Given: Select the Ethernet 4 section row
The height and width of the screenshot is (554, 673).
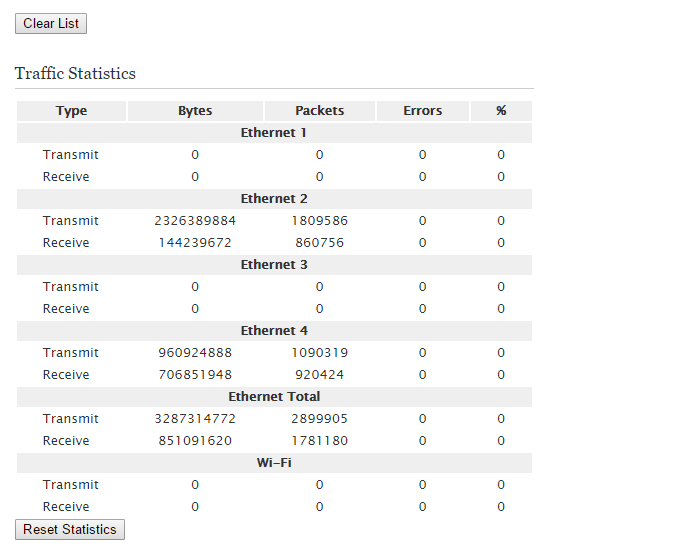Looking at the screenshot, I should (x=274, y=331).
